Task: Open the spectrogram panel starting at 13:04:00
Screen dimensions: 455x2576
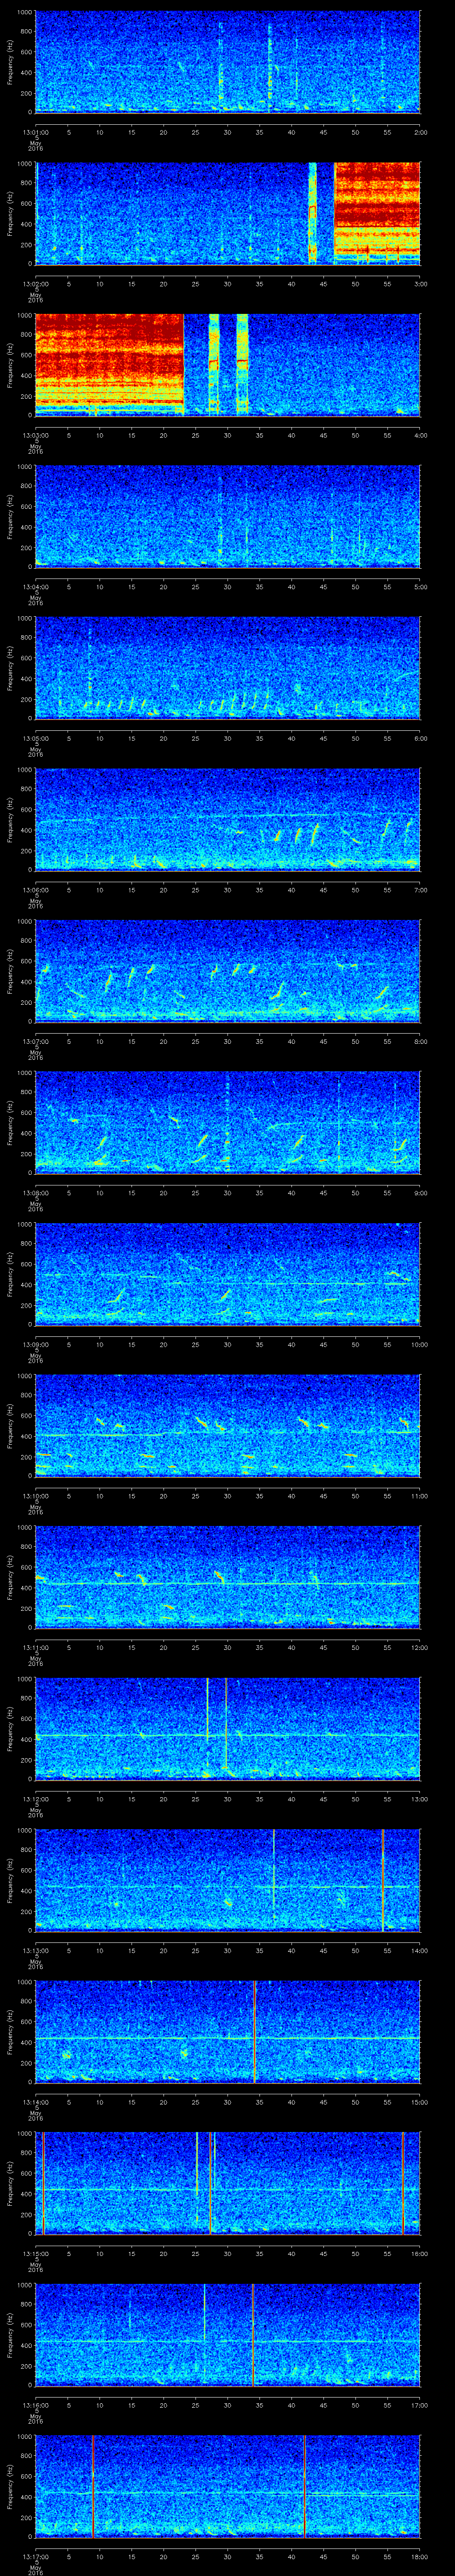Action: tap(228, 516)
